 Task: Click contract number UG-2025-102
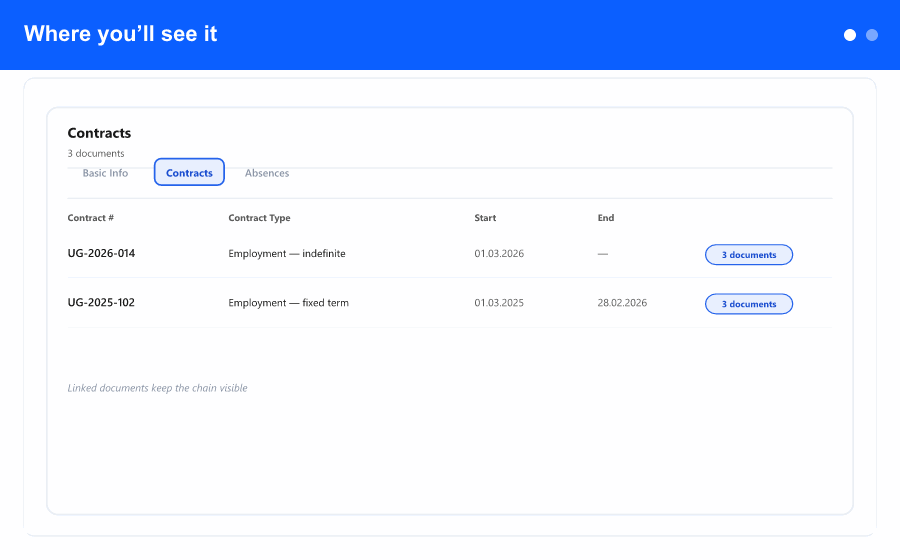(101, 302)
